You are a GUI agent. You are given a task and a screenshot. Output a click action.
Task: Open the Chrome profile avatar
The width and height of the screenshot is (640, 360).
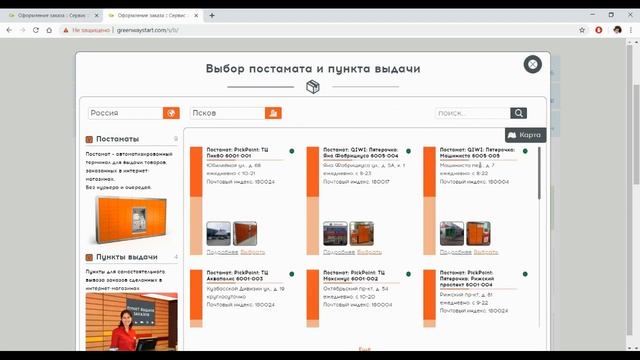(617, 30)
